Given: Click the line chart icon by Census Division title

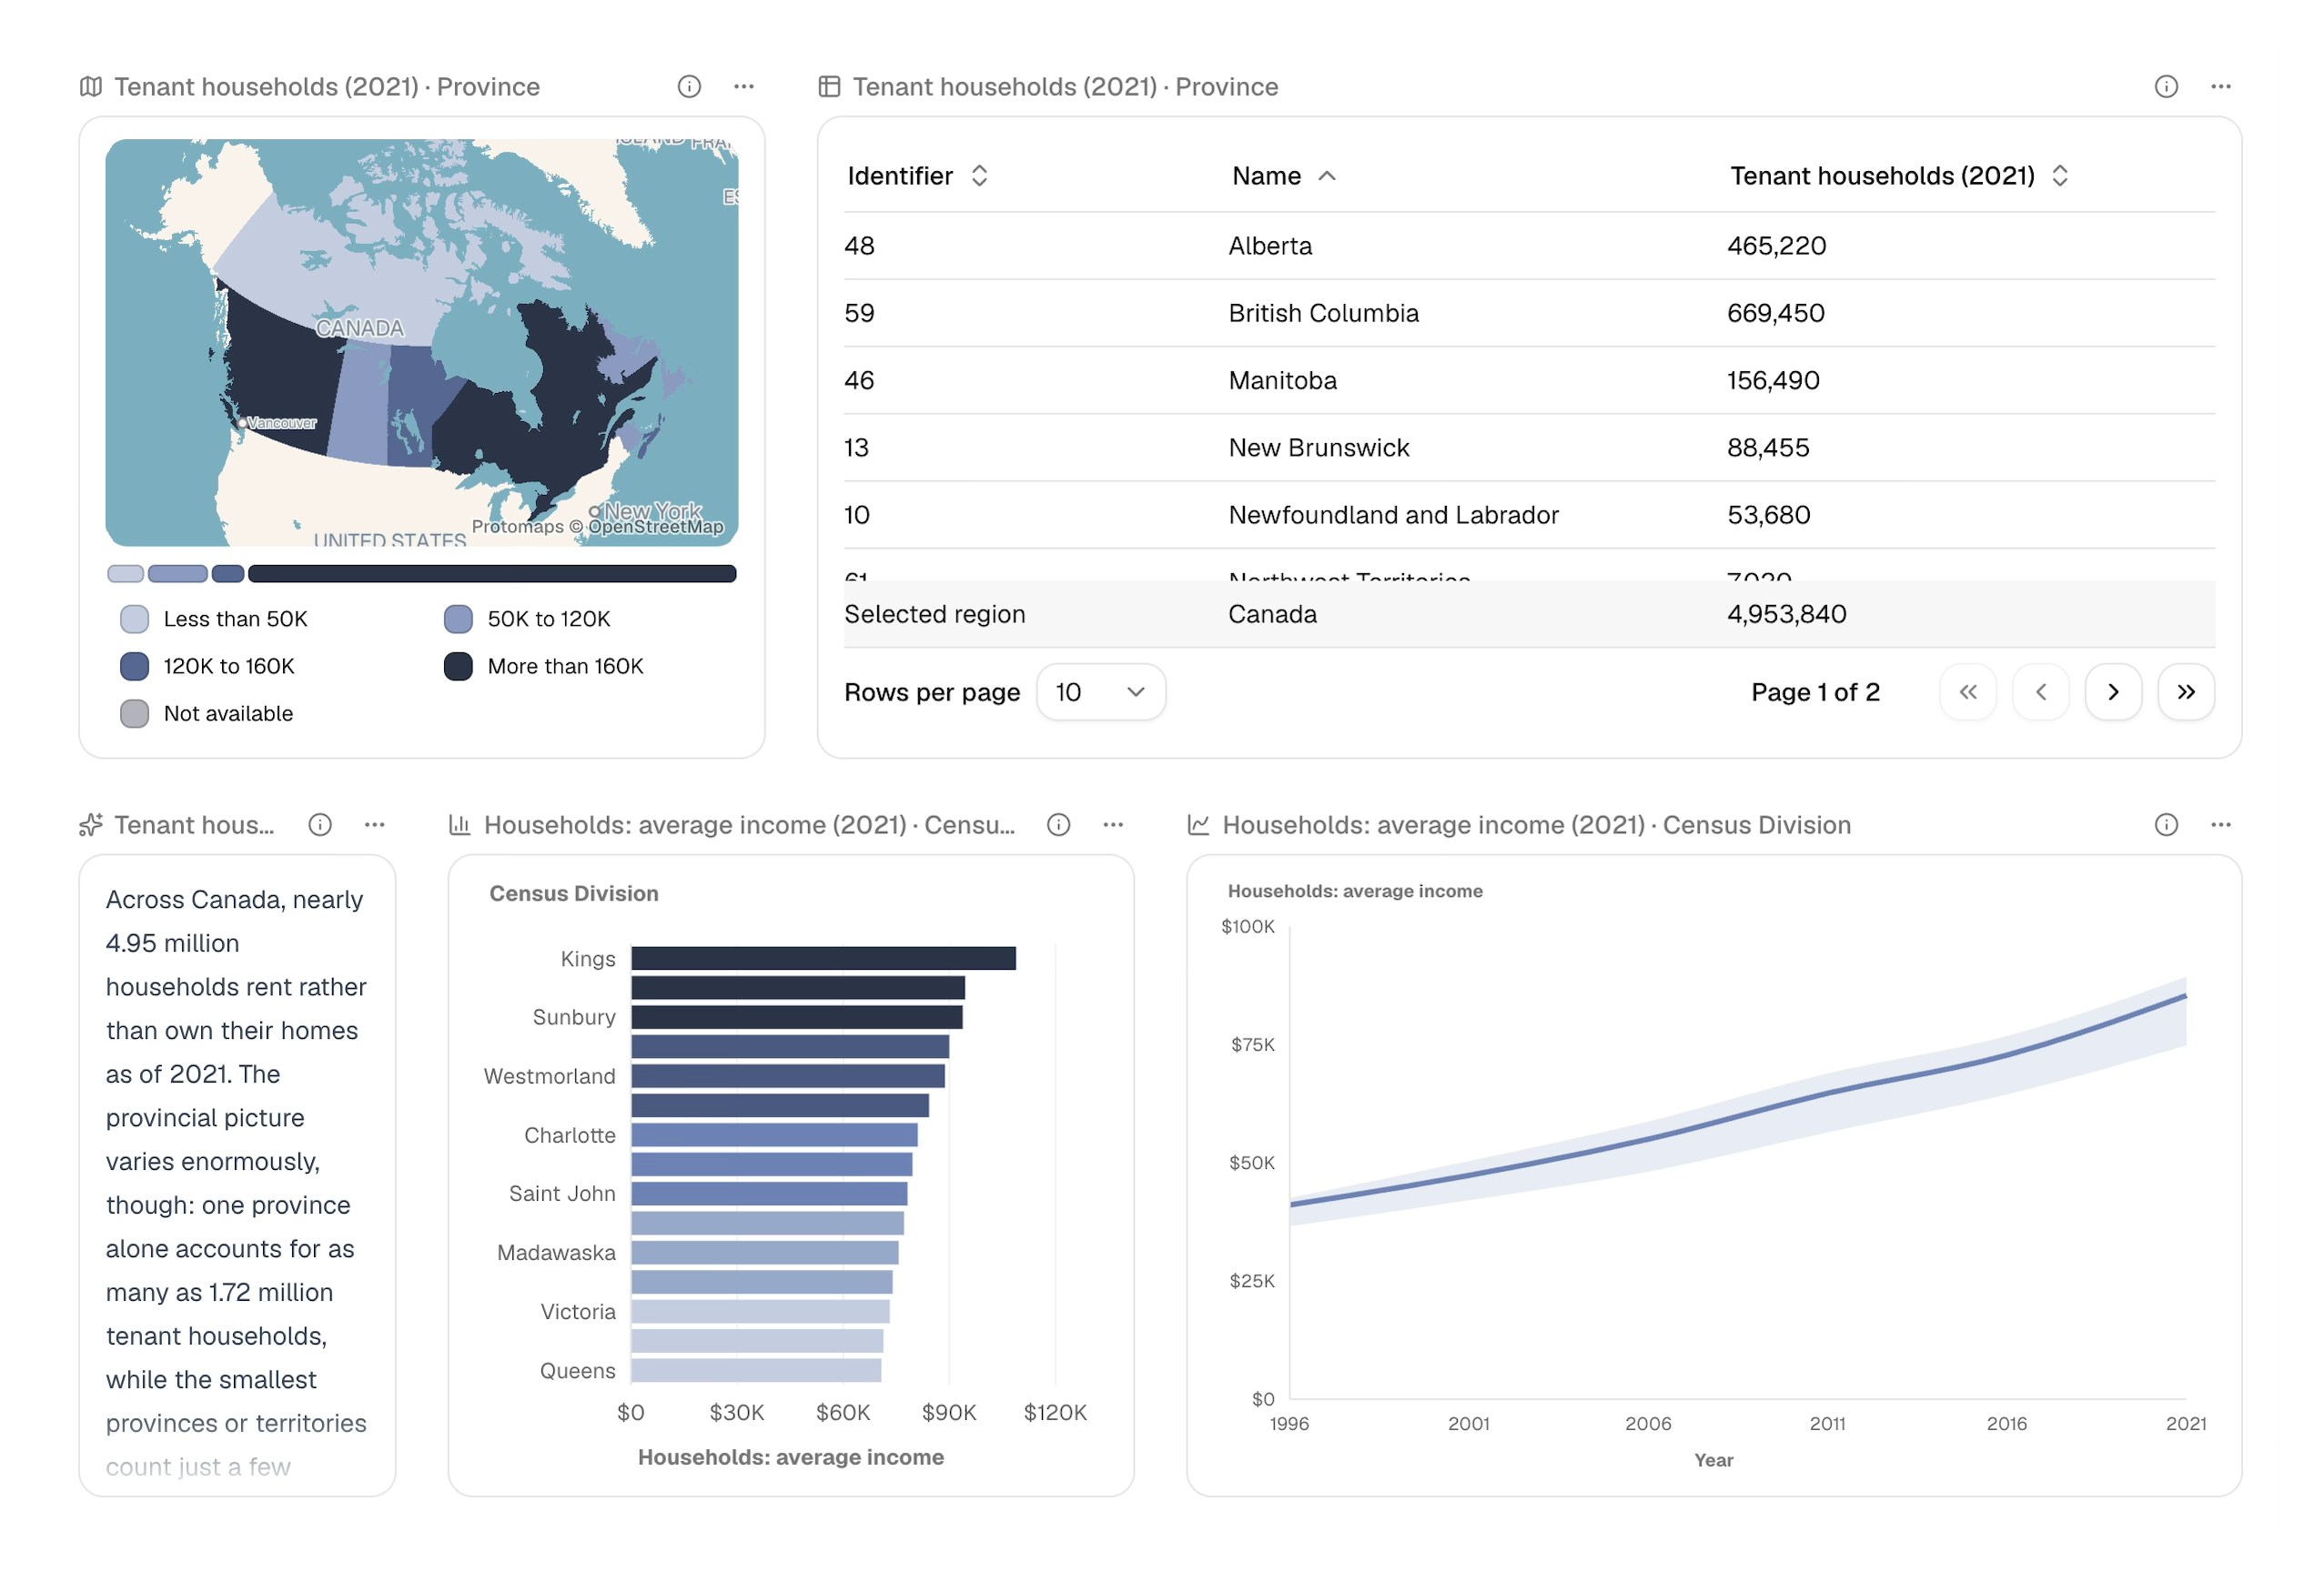Looking at the screenshot, I should 1199,825.
